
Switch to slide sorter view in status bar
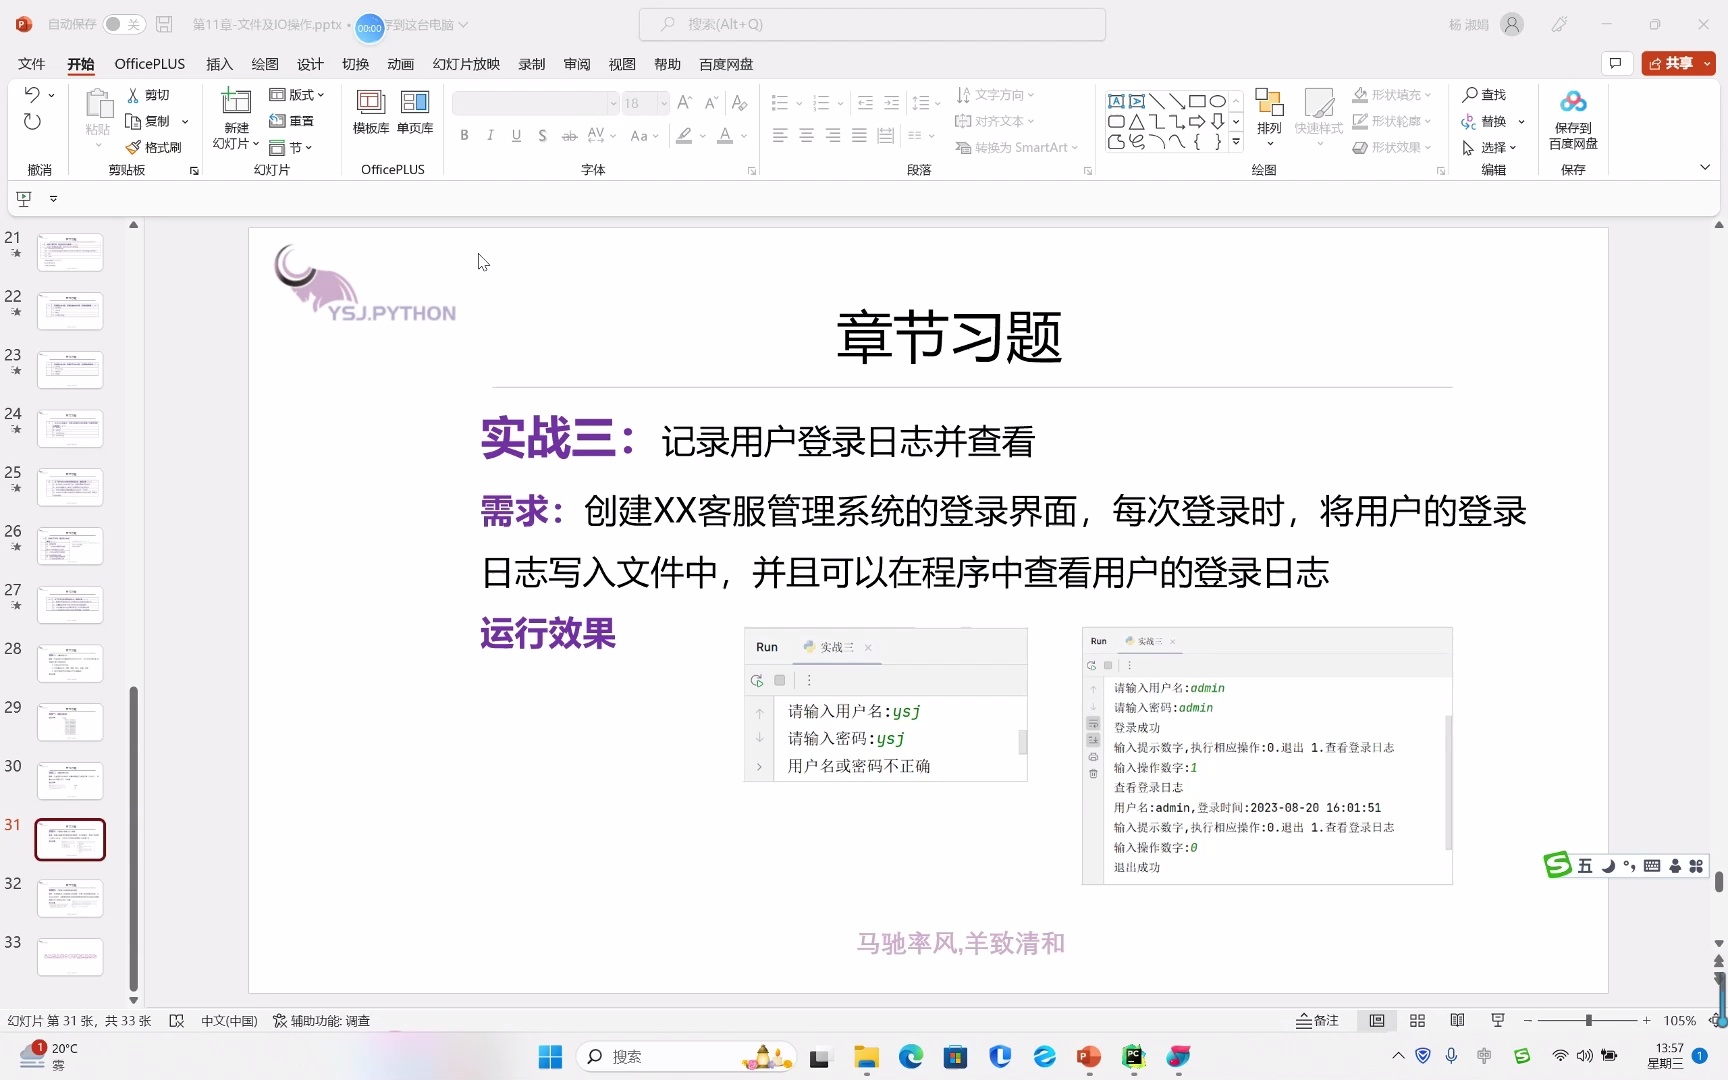(x=1417, y=1020)
